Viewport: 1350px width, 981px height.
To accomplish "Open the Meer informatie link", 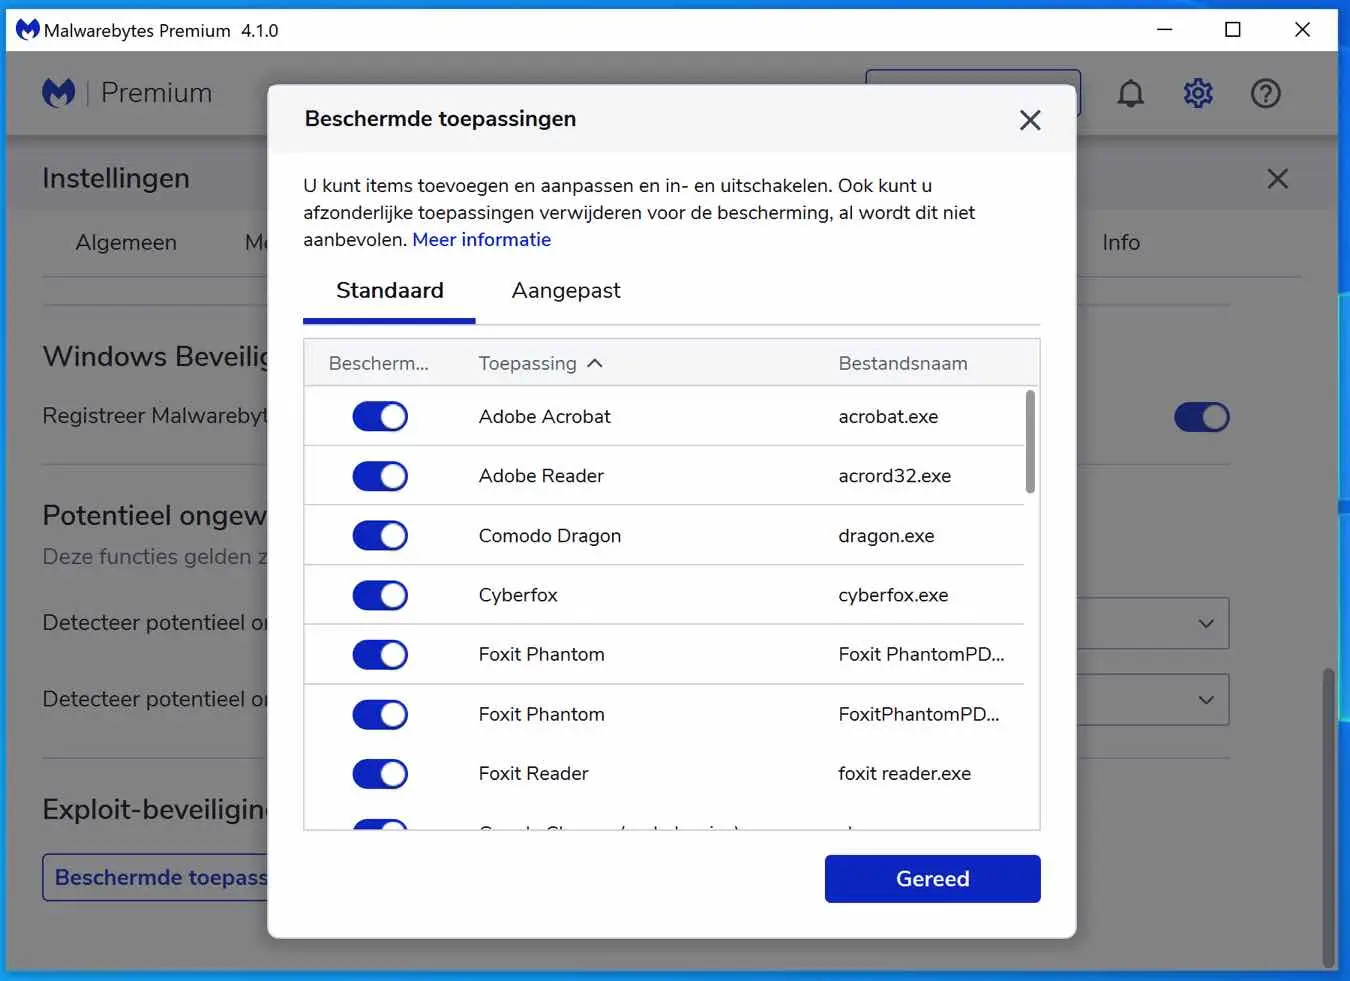I will point(482,240).
